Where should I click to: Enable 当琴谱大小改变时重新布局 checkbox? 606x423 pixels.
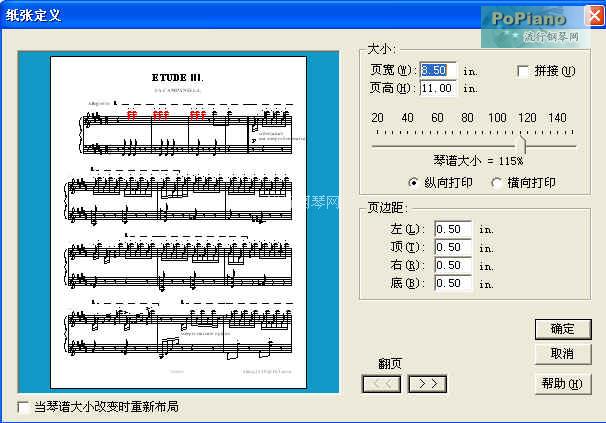click(x=24, y=407)
